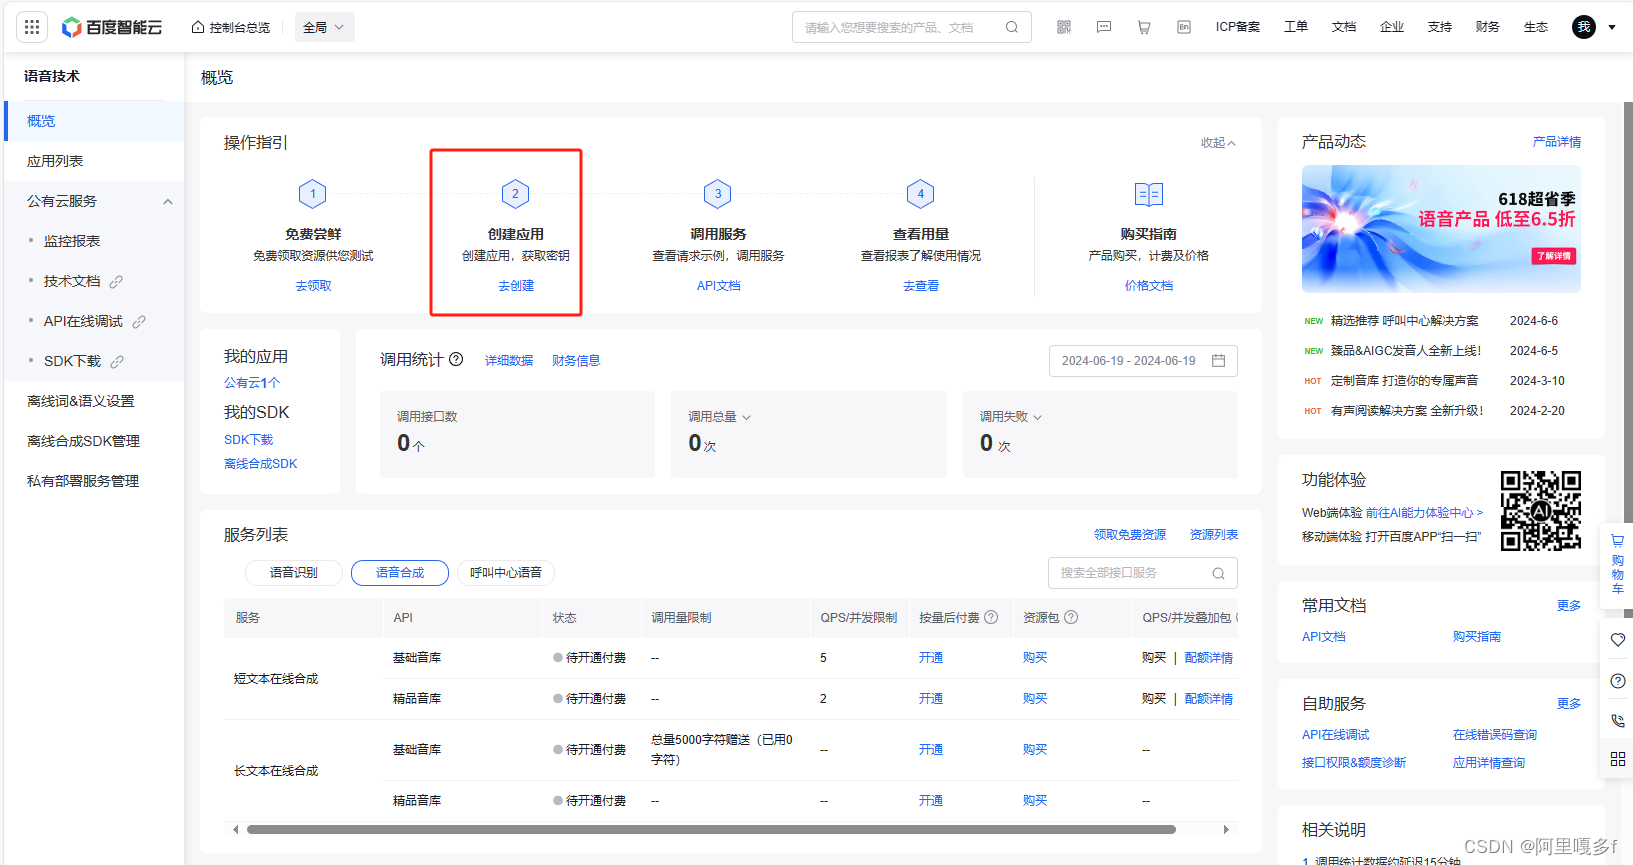Click the help icon next to 调用统计
The width and height of the screenshot is (1633, 865).
(x=456, y=359)
